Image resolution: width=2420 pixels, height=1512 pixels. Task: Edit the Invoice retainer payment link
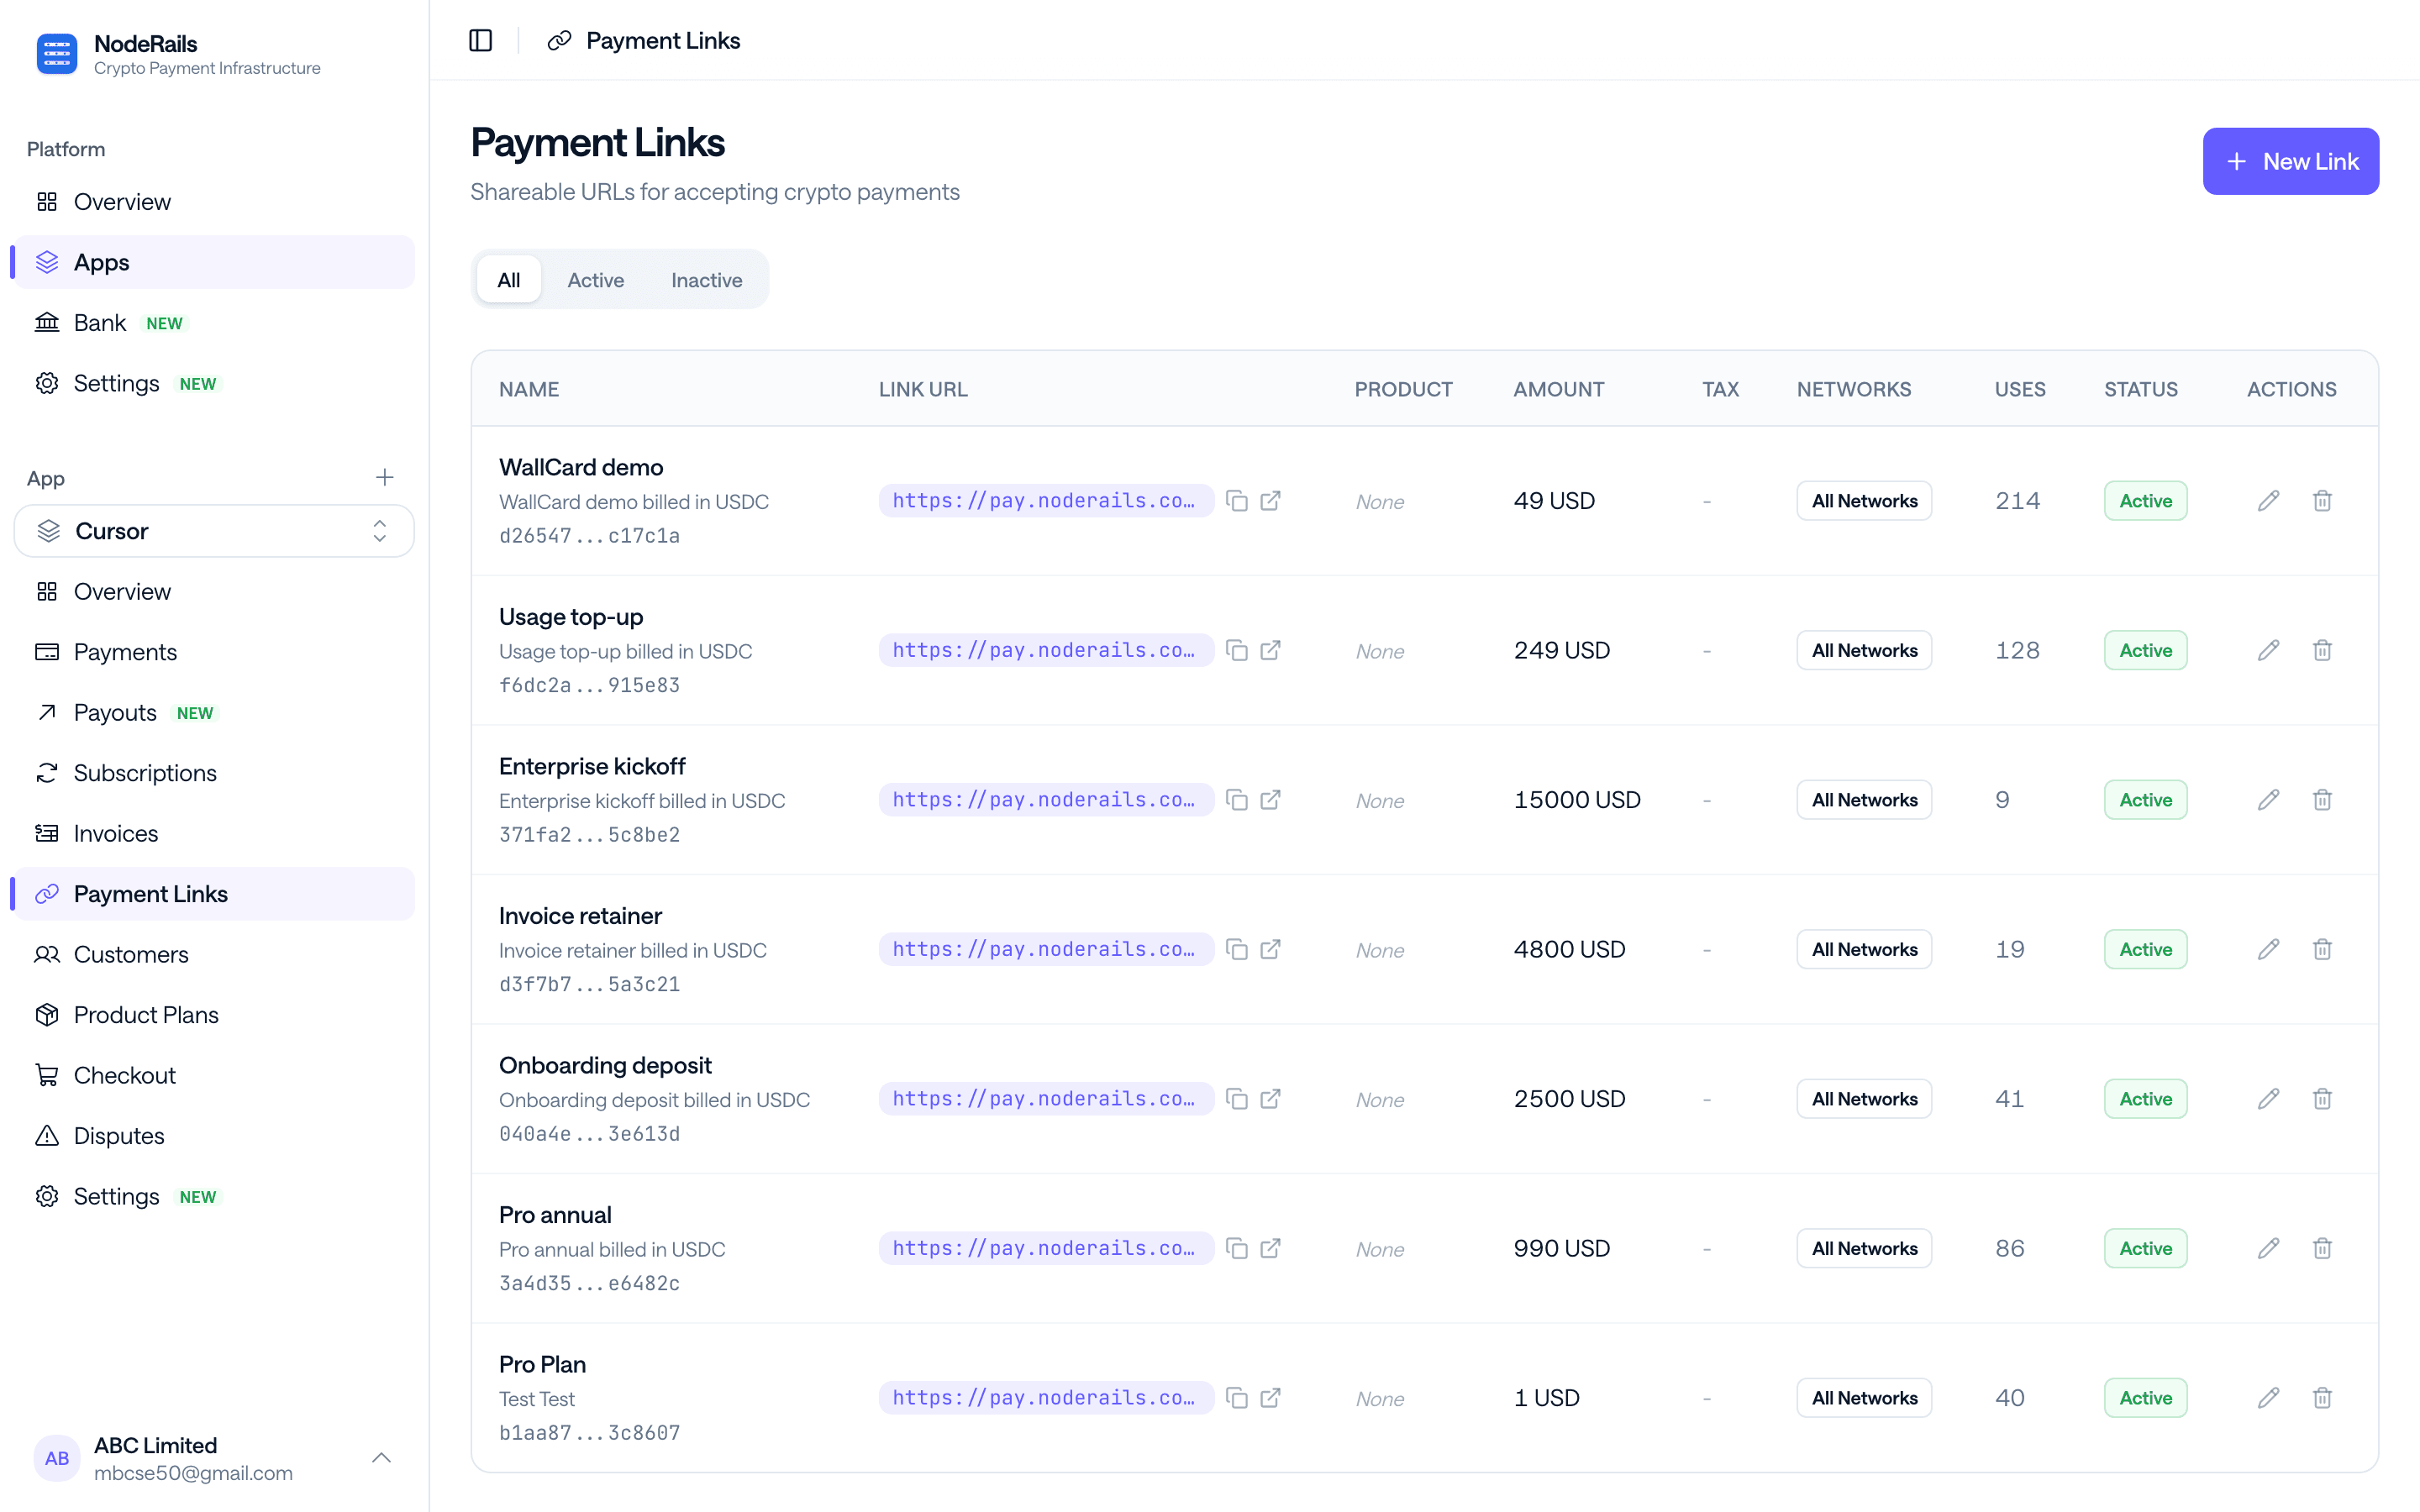click(x=2268, y=949)
